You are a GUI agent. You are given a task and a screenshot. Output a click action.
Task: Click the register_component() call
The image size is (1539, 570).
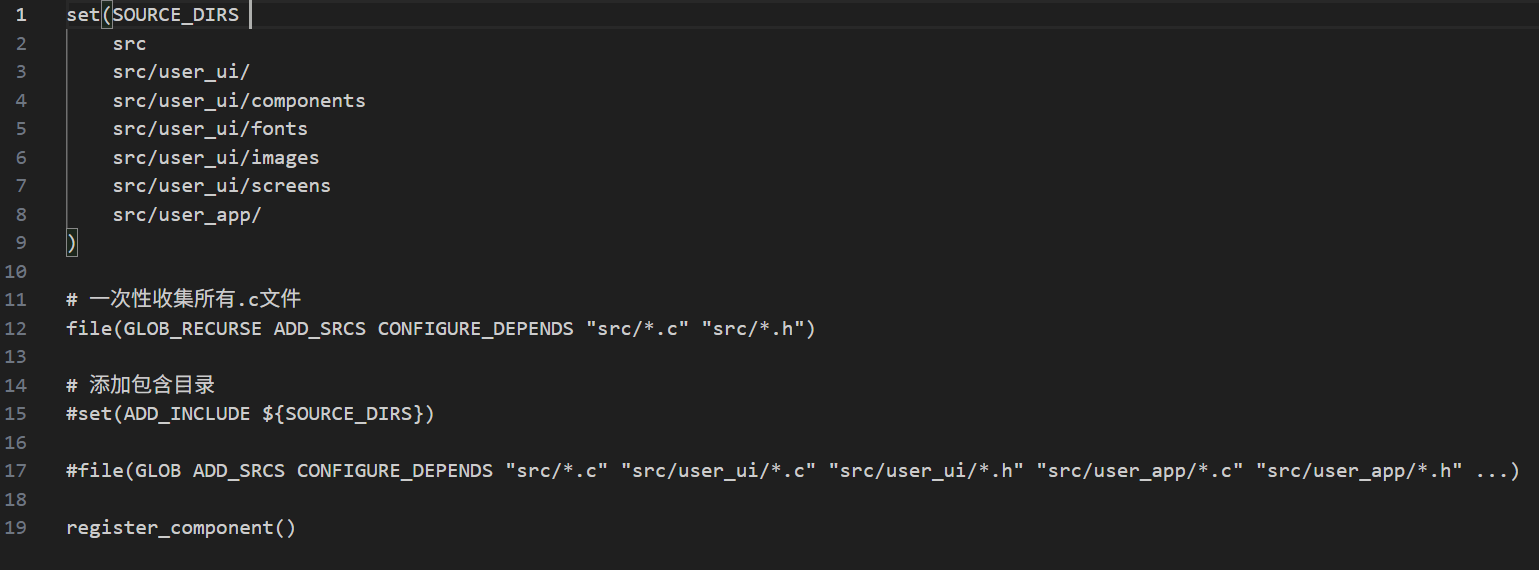[181, 528]
